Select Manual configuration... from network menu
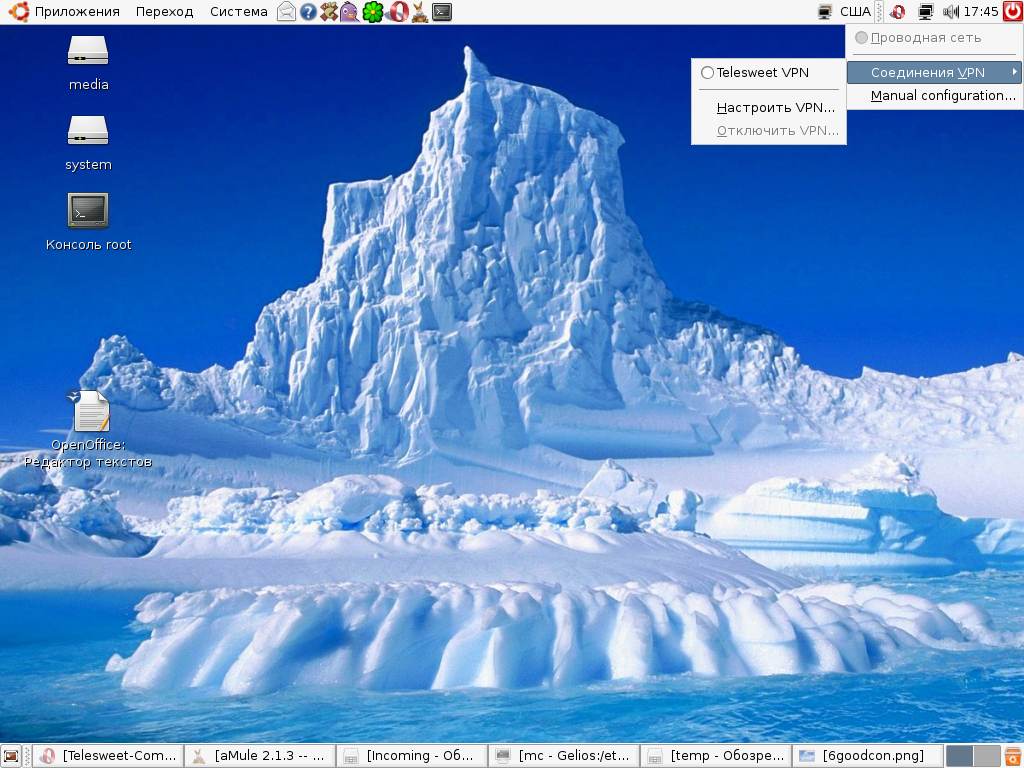The image size is (1024, 768). pos(942,96)
